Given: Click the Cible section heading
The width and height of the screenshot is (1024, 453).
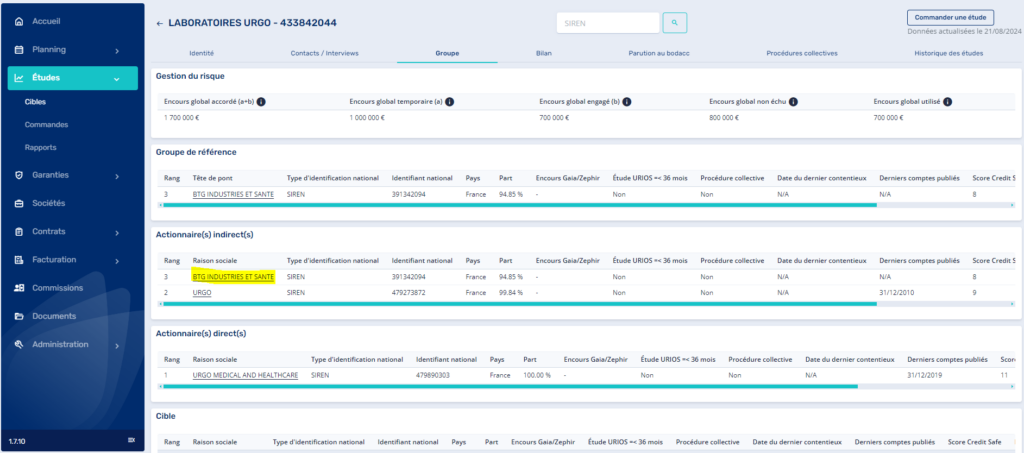Looking at the screenshot, I should 166,415.
